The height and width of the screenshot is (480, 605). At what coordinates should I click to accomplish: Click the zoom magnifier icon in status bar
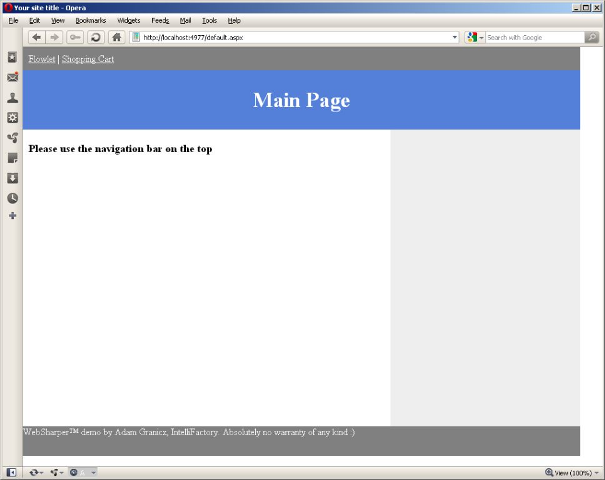coord(549,472)
